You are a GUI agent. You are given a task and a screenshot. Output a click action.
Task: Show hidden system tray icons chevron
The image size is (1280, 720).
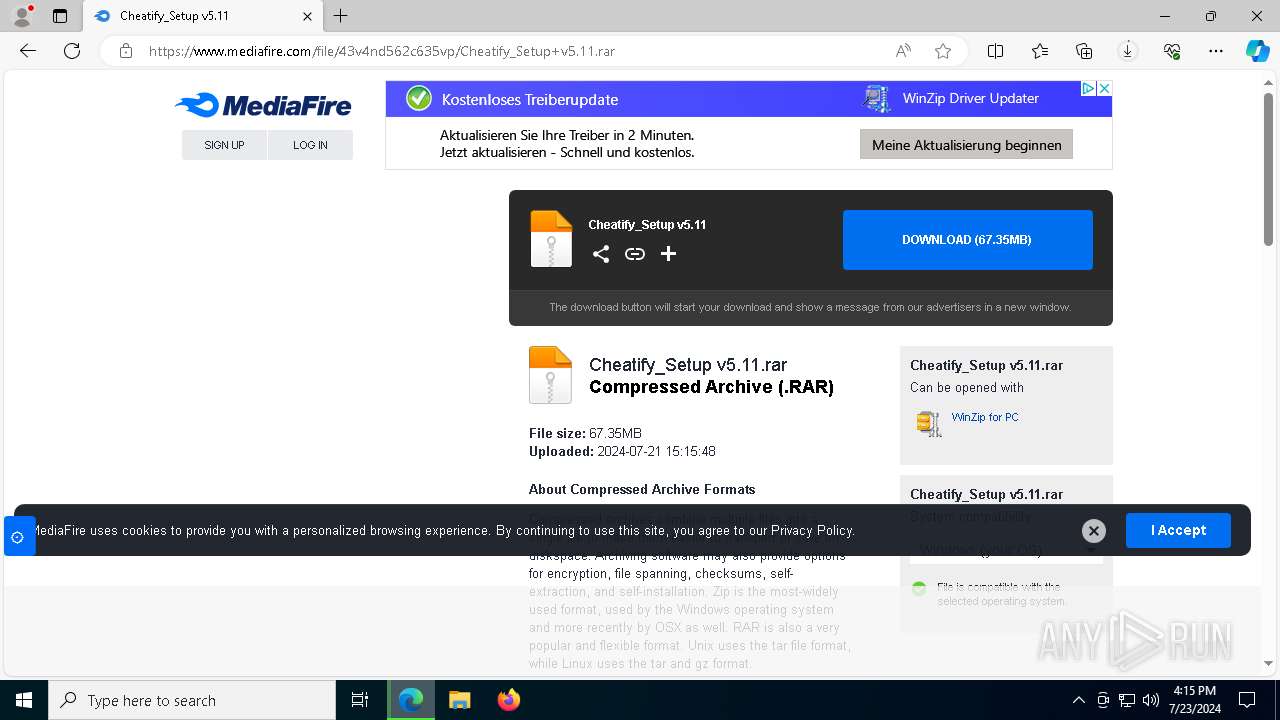point(1078,700)
